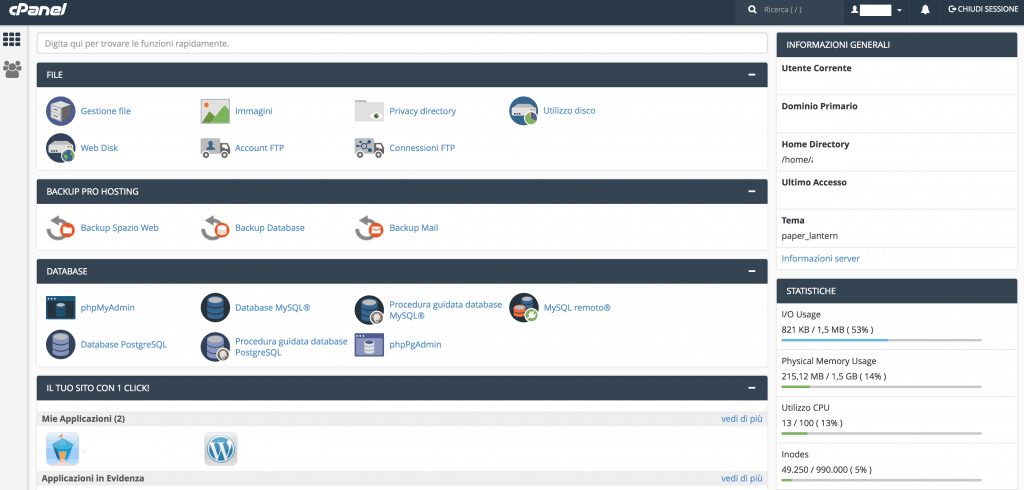This screenshot has width=1024, height=490.
Task: Click the Gestione file link text
Action: pyautogui.click(x=106, y=111)
